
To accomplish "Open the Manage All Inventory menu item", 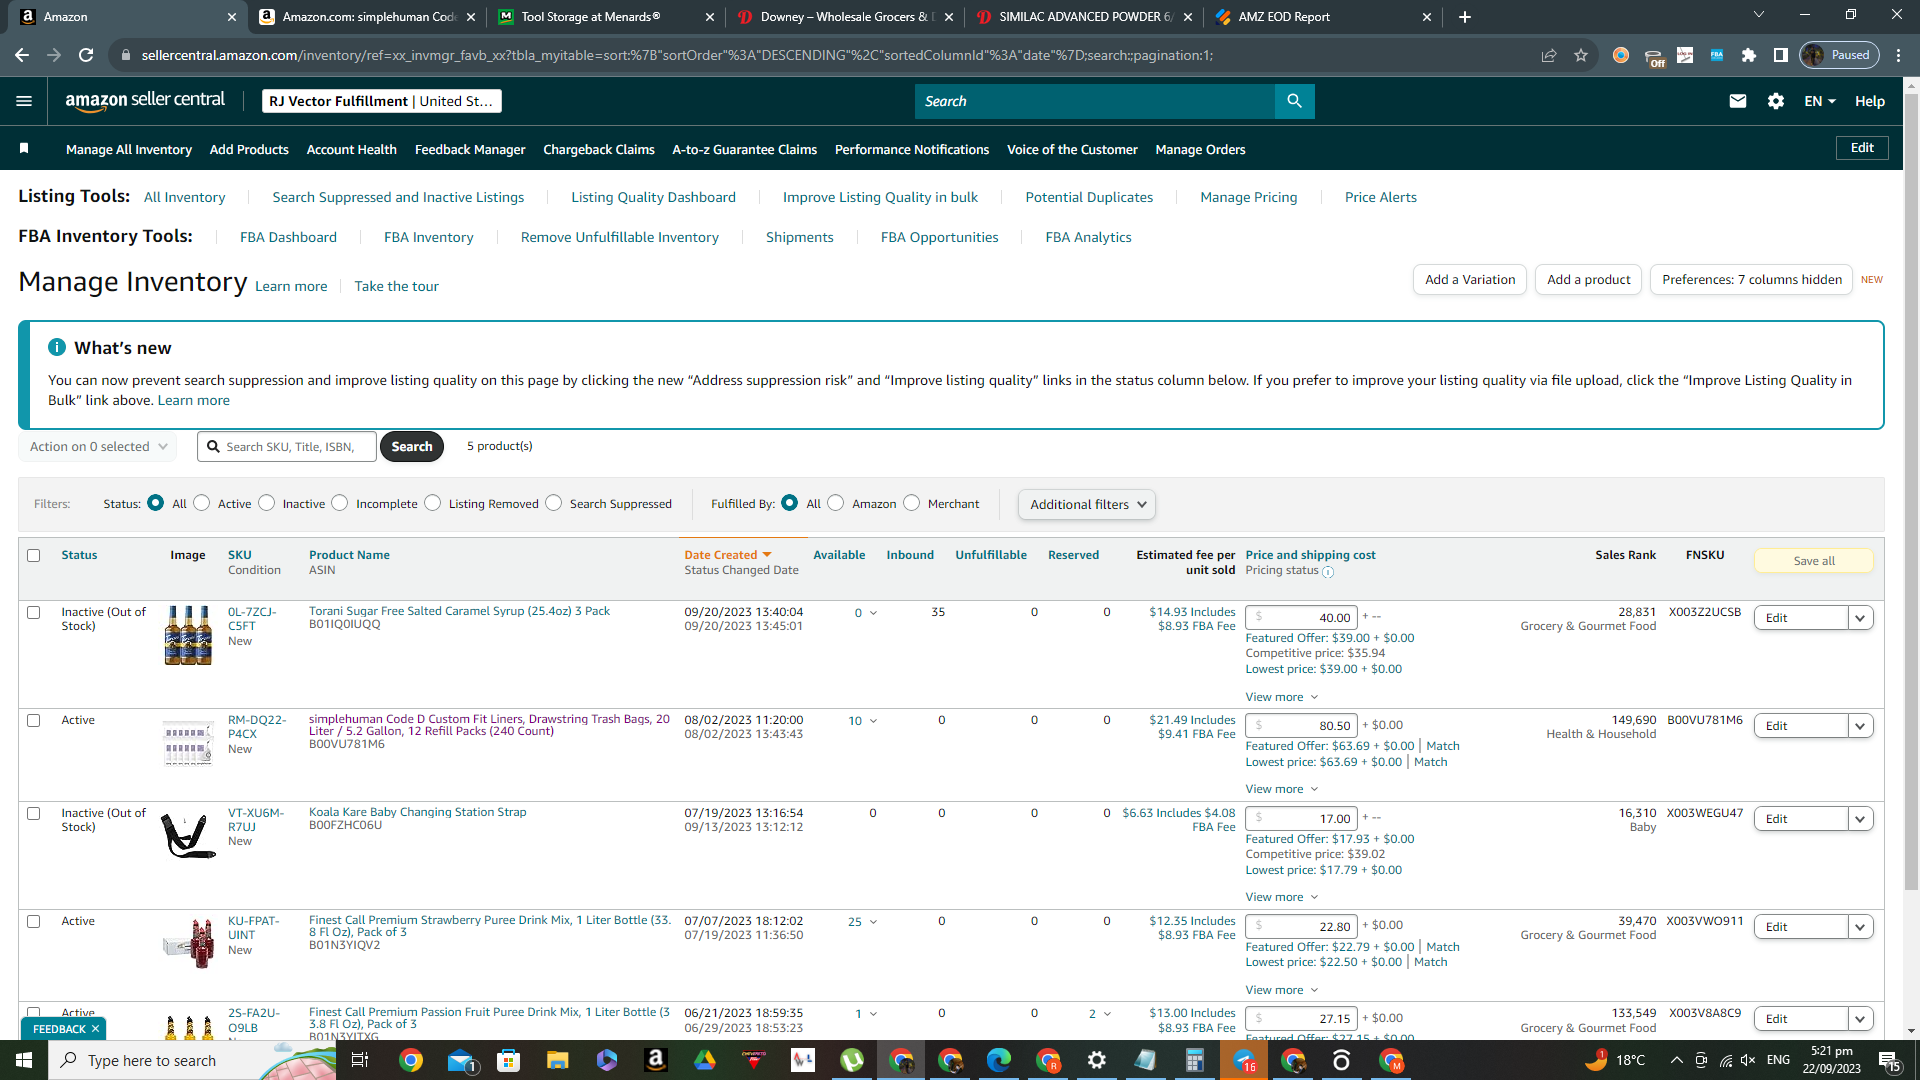I will coord(129,149).
